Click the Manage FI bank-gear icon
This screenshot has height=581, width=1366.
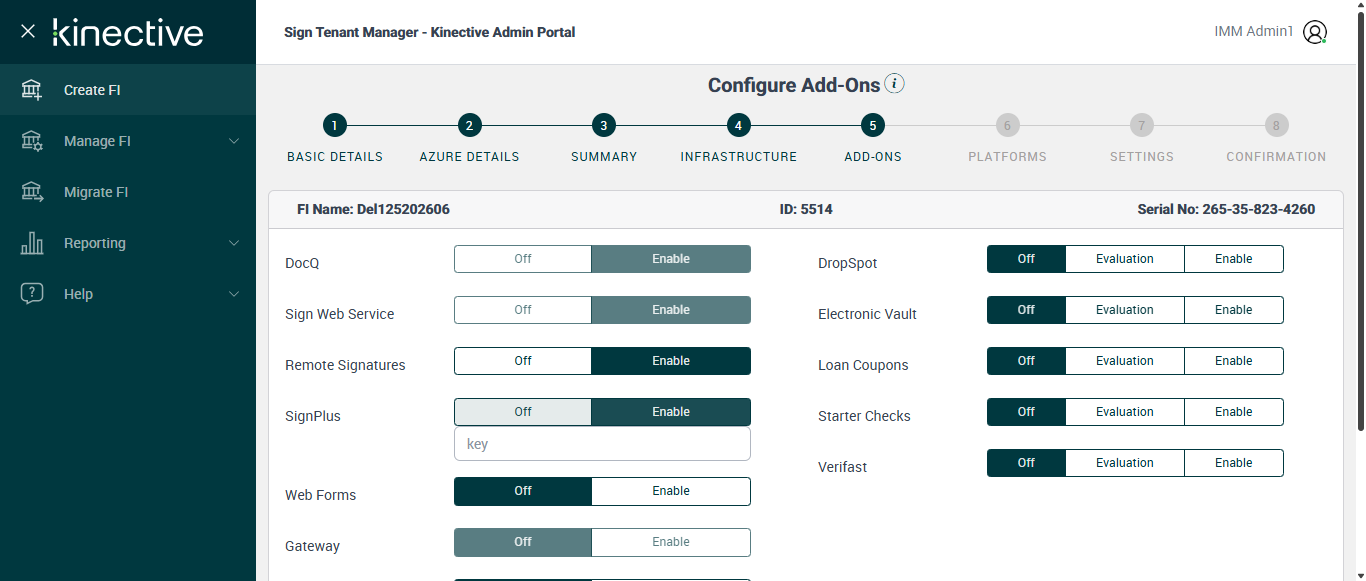32,141
